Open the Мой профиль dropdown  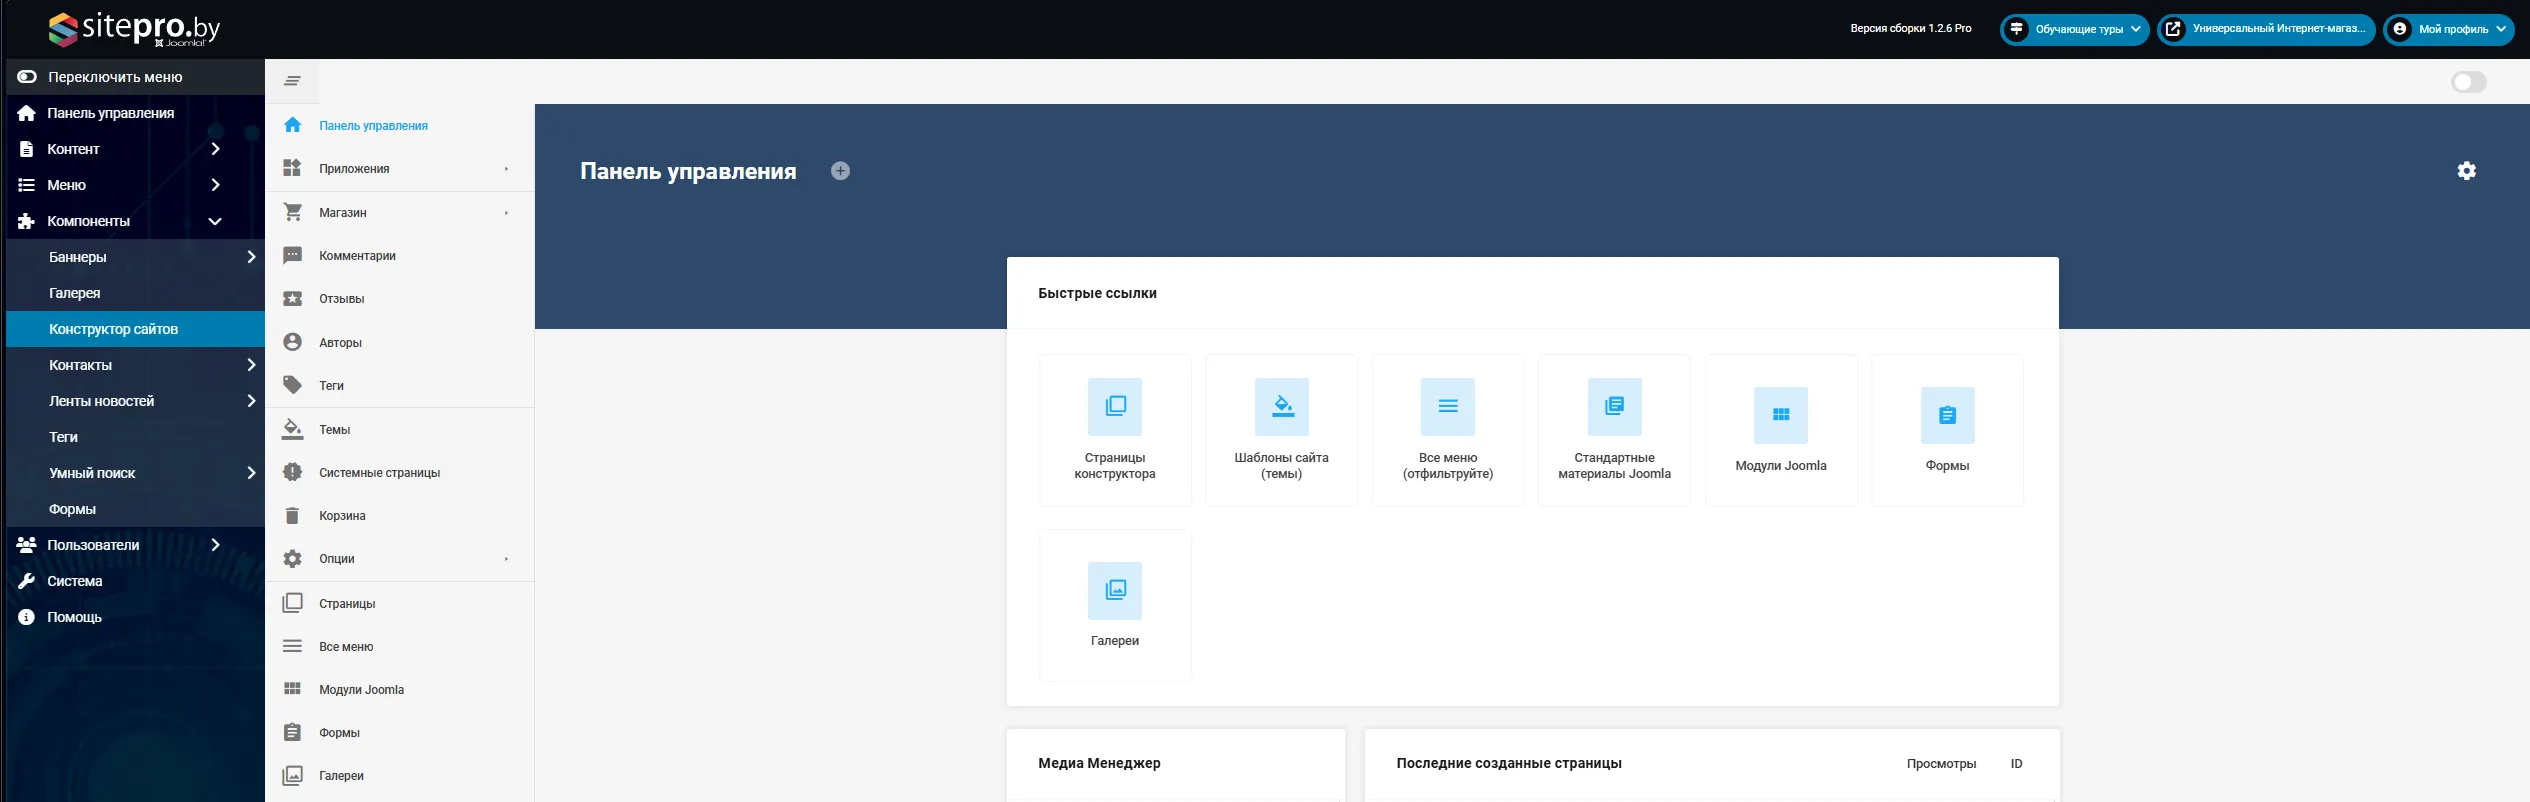tap(2447, 29)
